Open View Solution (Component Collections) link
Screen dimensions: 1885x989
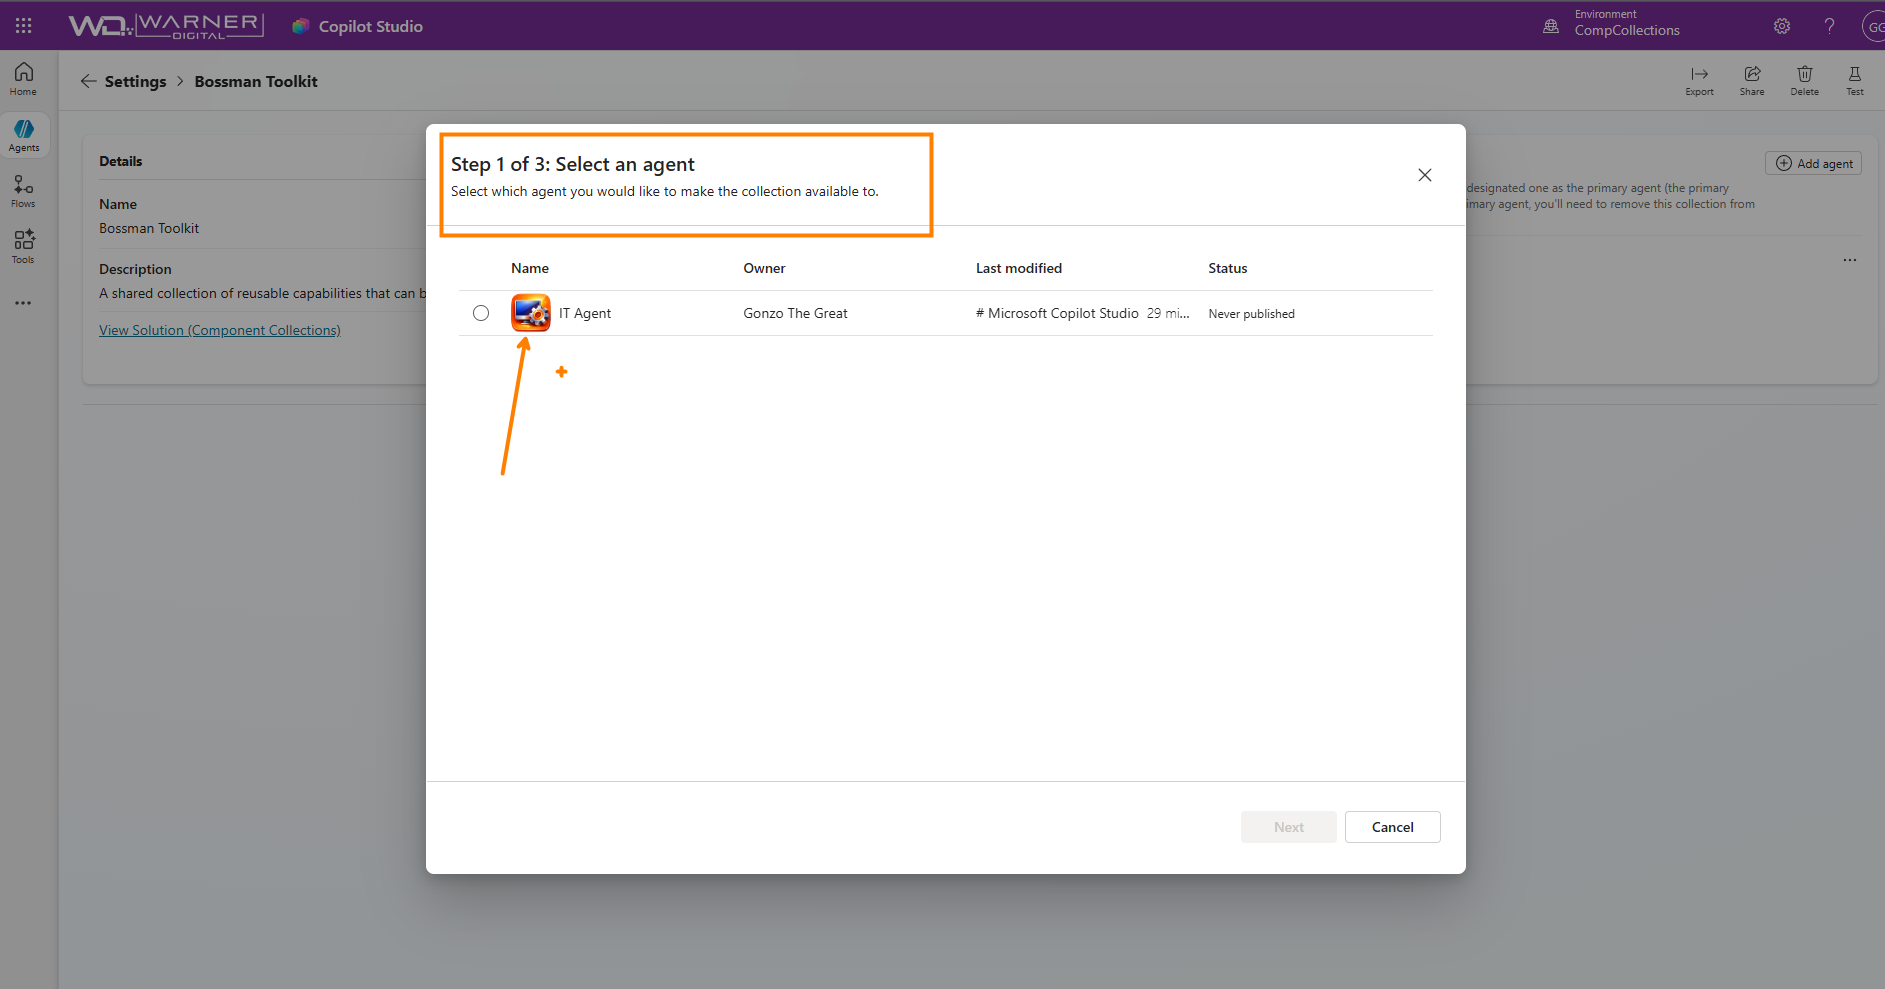219,330
